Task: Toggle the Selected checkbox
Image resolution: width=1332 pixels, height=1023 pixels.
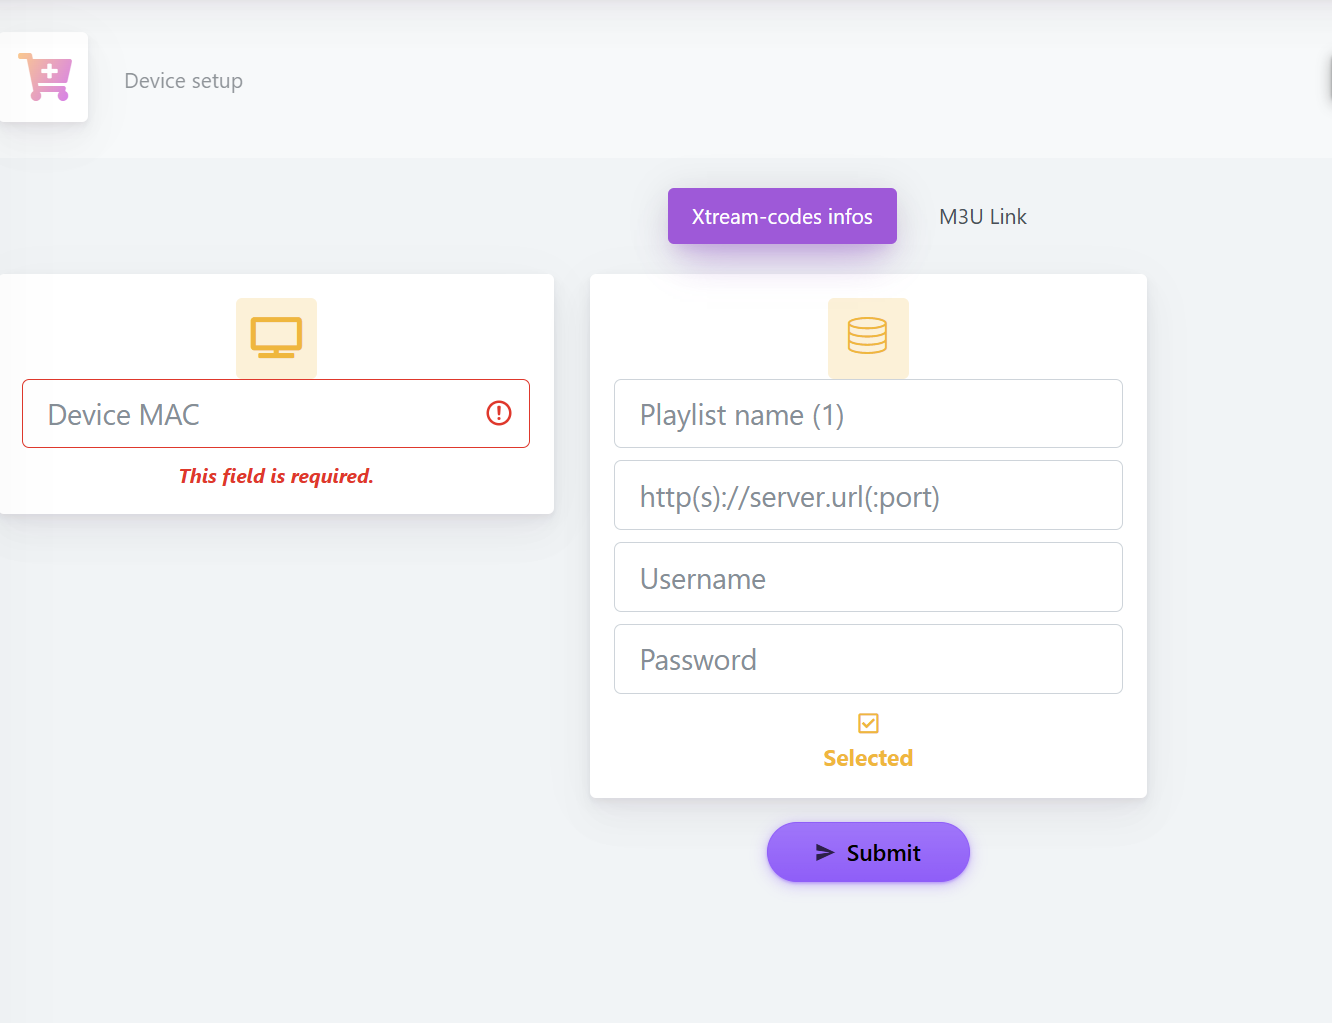Action: click(x=868, y=723)
